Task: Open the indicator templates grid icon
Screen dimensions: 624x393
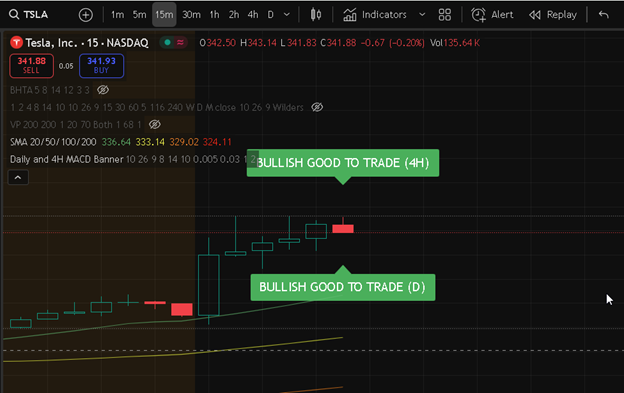Action: [445, 15]
